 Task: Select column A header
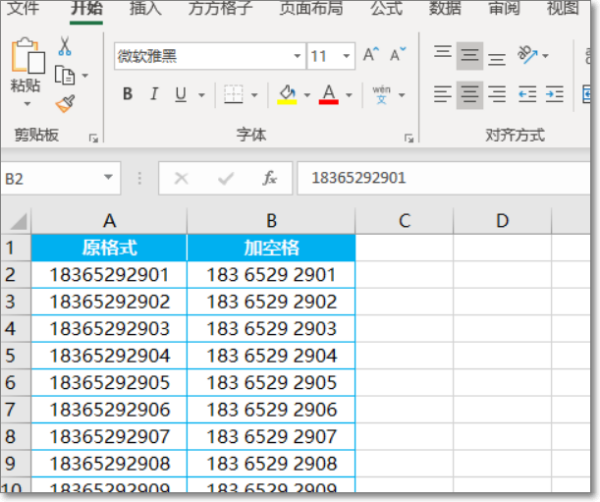109,221
